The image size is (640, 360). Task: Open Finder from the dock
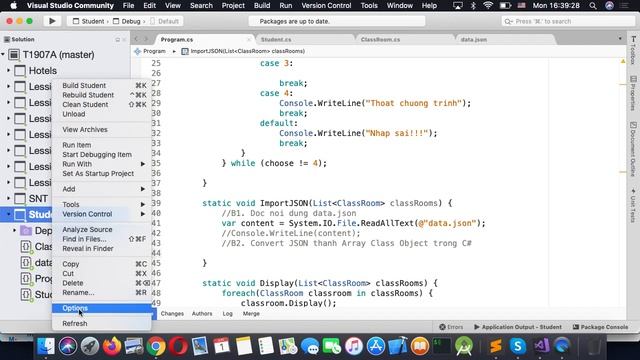pos(46,346)
